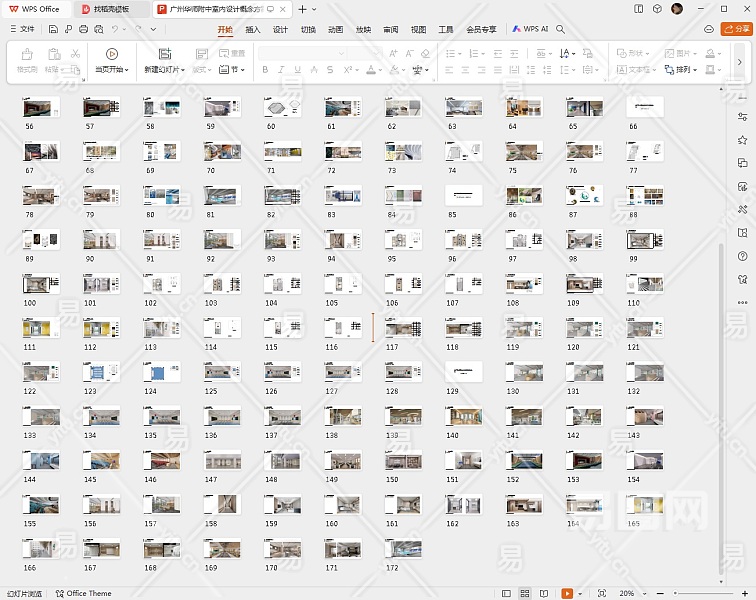Switch to the 设计 ribbon tab

click(281, 29)
